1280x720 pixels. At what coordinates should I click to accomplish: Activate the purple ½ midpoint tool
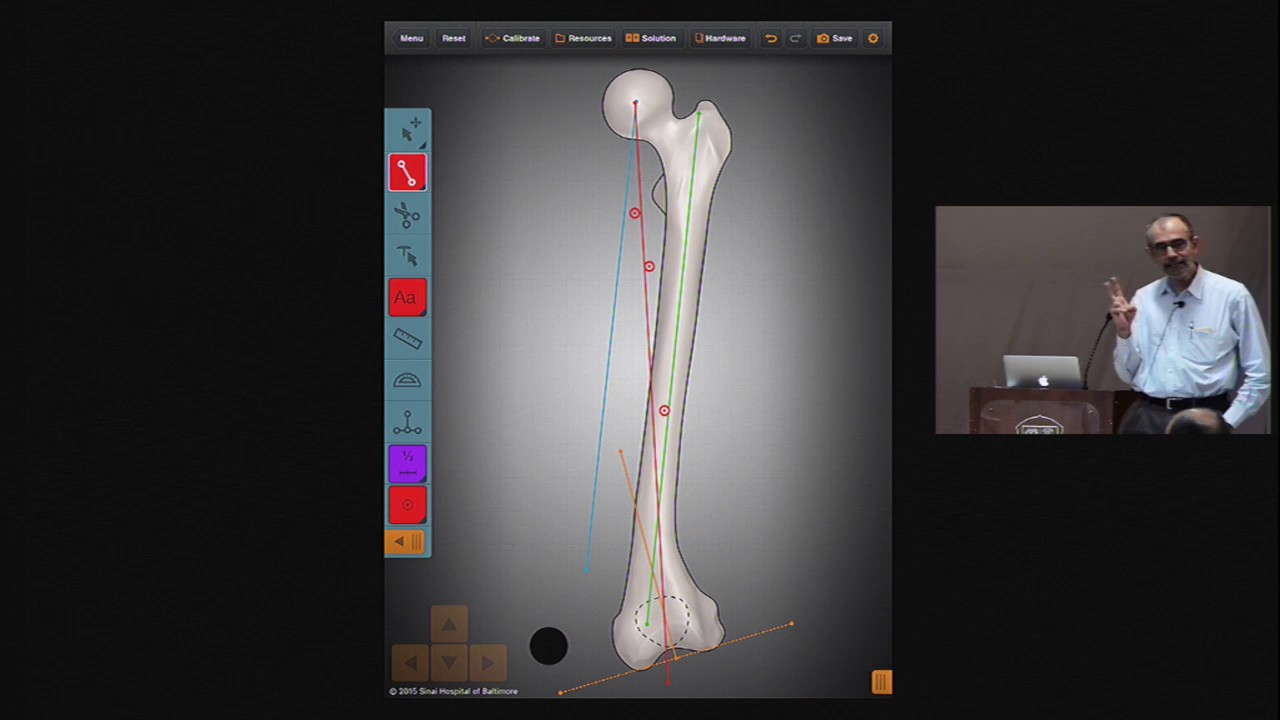(408, 463)
